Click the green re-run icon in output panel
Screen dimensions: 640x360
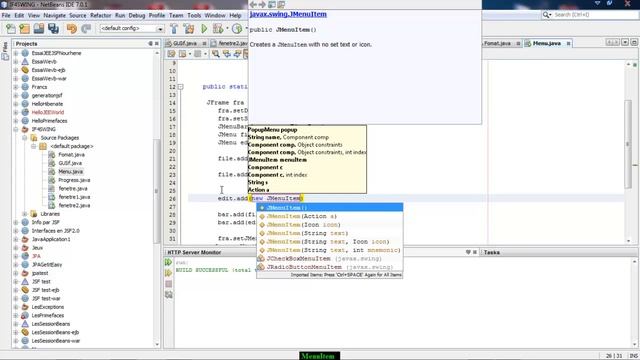tap(169, 262)
